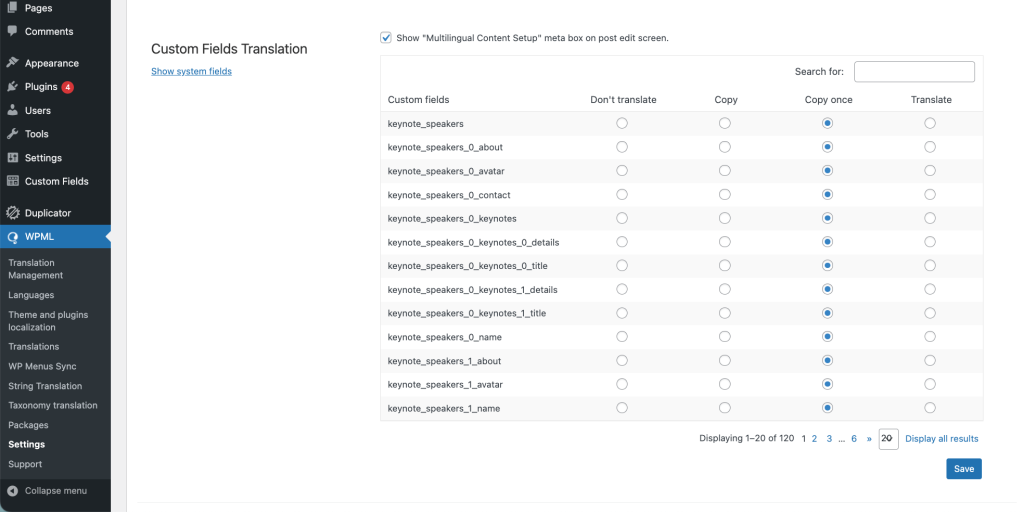Image resolution: width=1024 pixels, height=512 pixels.
Task: Open the results-per-page dropdown showing 20
Action: (x=889, y=439)
